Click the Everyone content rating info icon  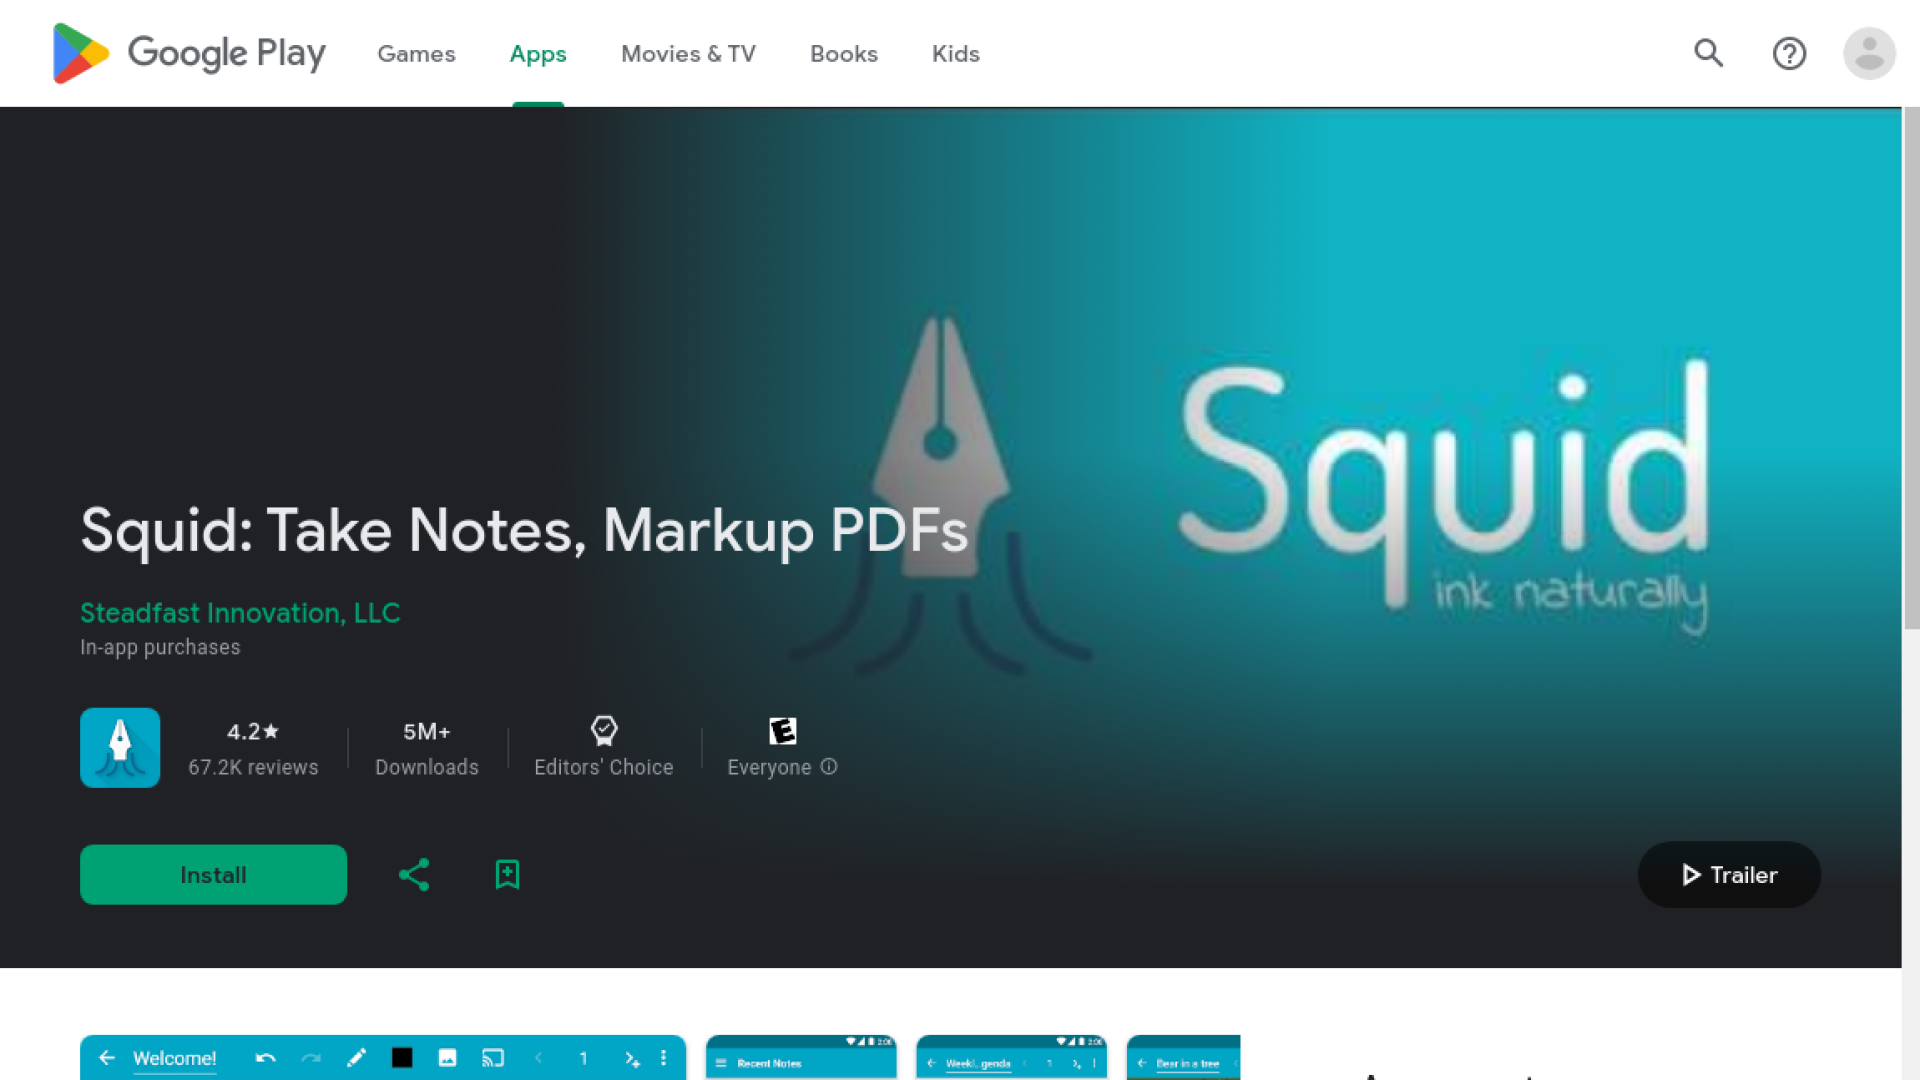829,767
